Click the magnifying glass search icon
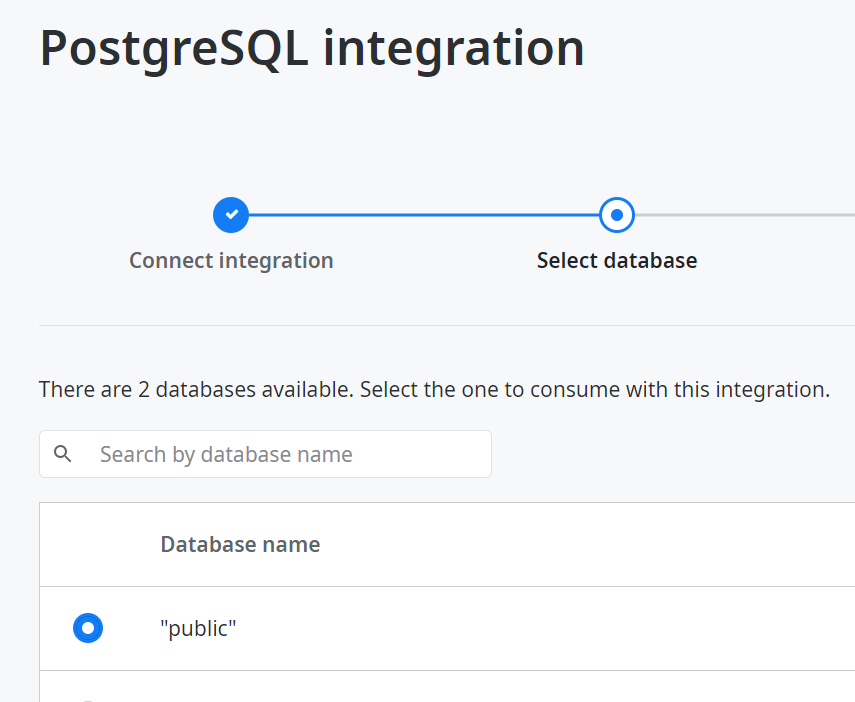This screenshot has width=855, height=702. [63, 454]
